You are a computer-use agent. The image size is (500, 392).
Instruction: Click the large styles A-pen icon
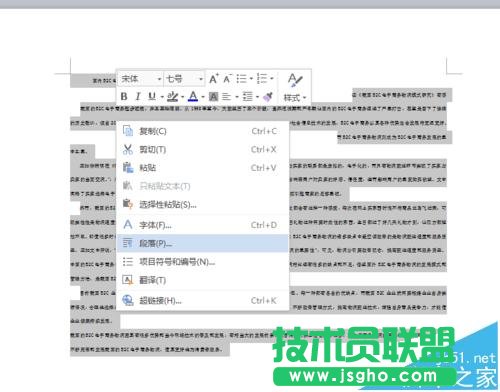point(295,80)
